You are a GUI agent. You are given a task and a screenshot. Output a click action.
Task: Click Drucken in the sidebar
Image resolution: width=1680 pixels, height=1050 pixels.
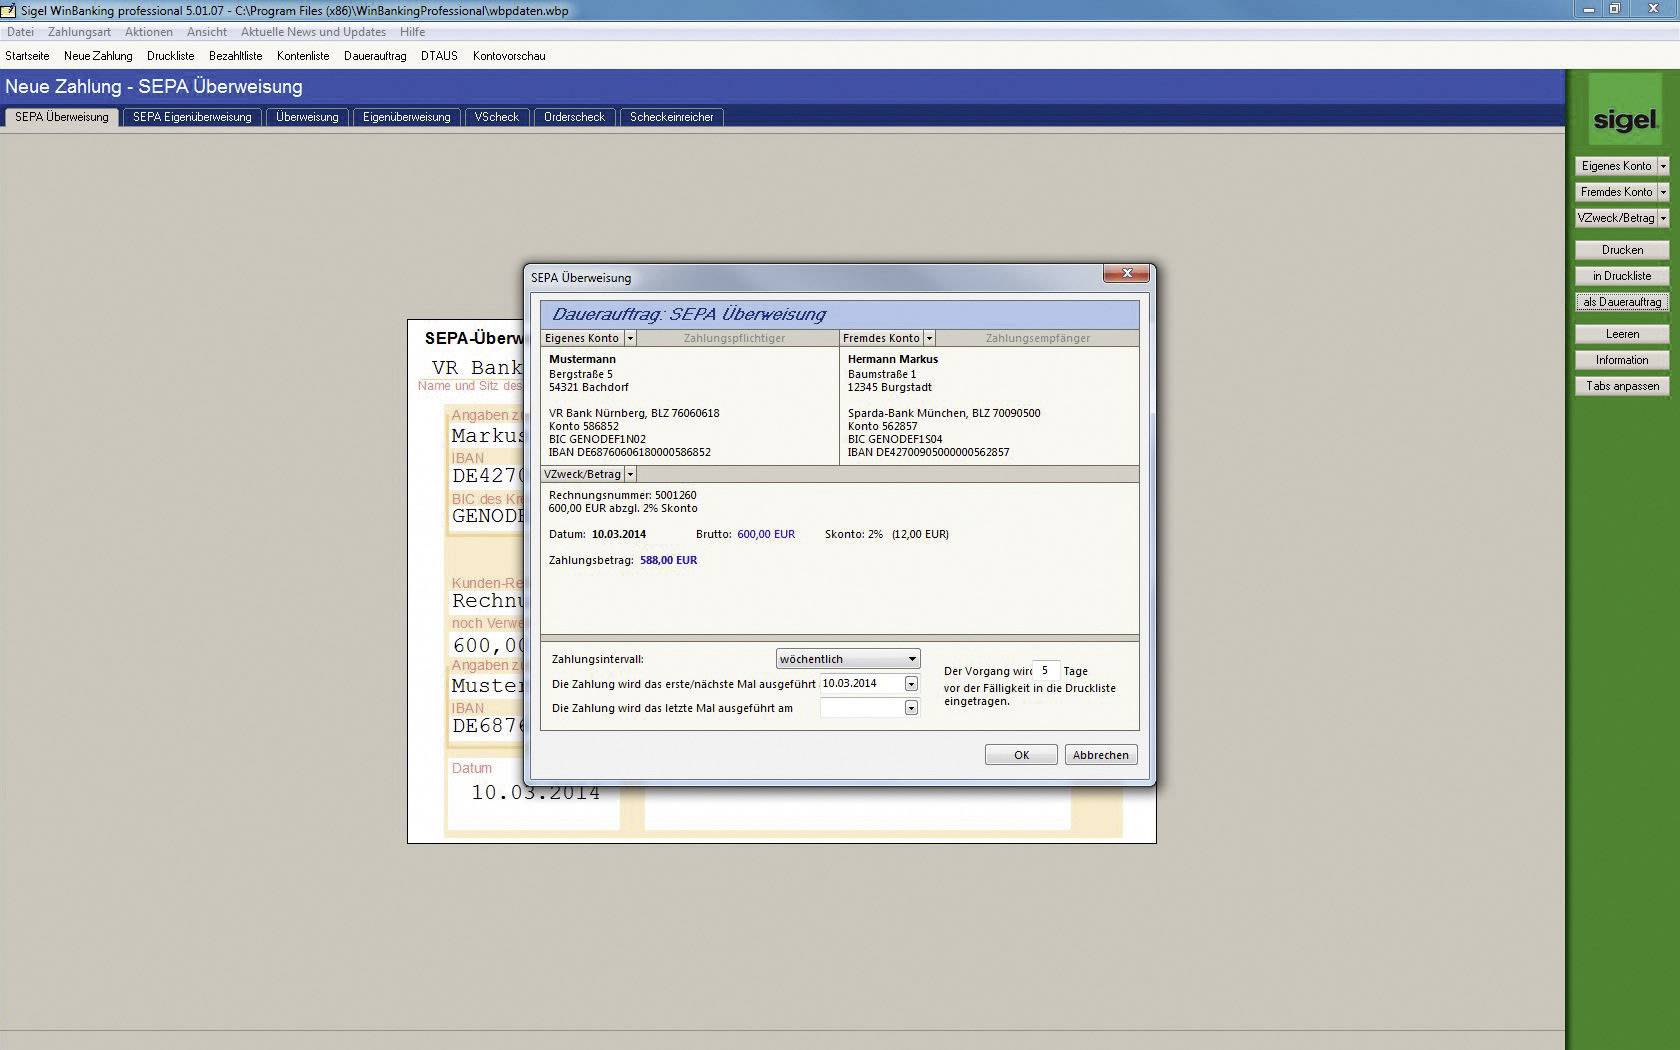(x=1621, y=249)
